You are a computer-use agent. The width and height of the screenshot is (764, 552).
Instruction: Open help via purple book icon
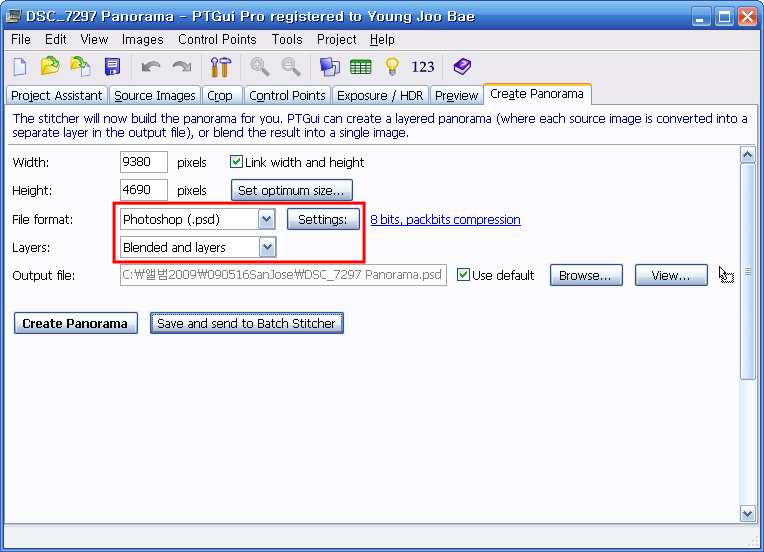coord(462,66)
